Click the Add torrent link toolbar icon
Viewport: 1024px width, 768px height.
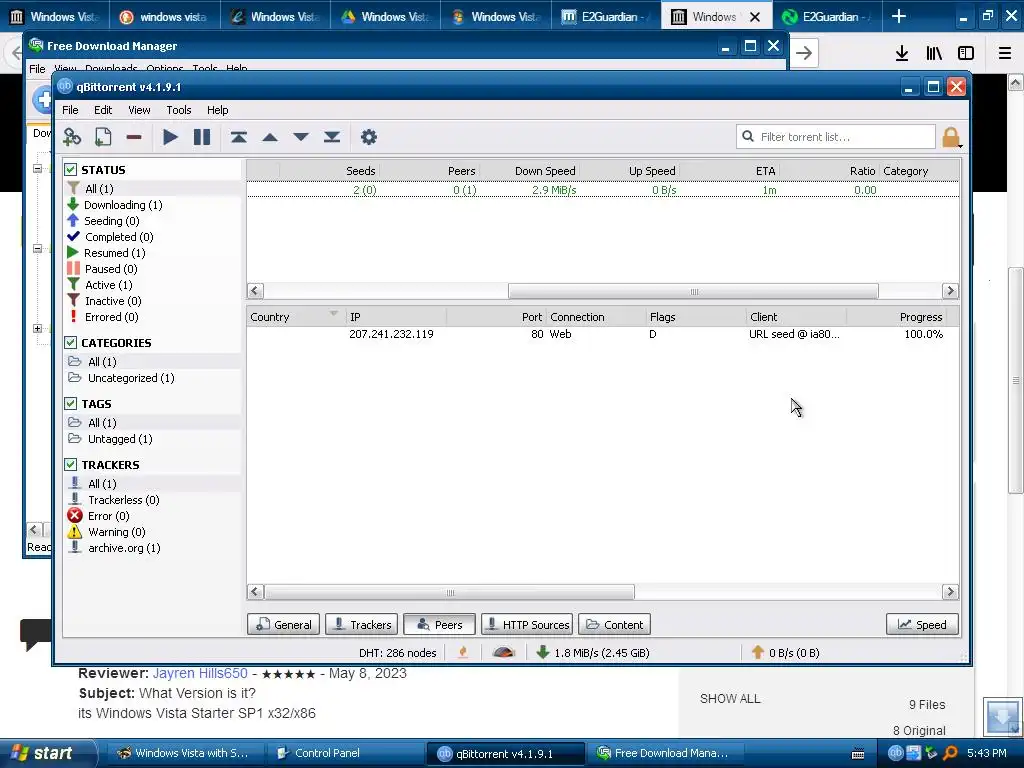[72, 137]
